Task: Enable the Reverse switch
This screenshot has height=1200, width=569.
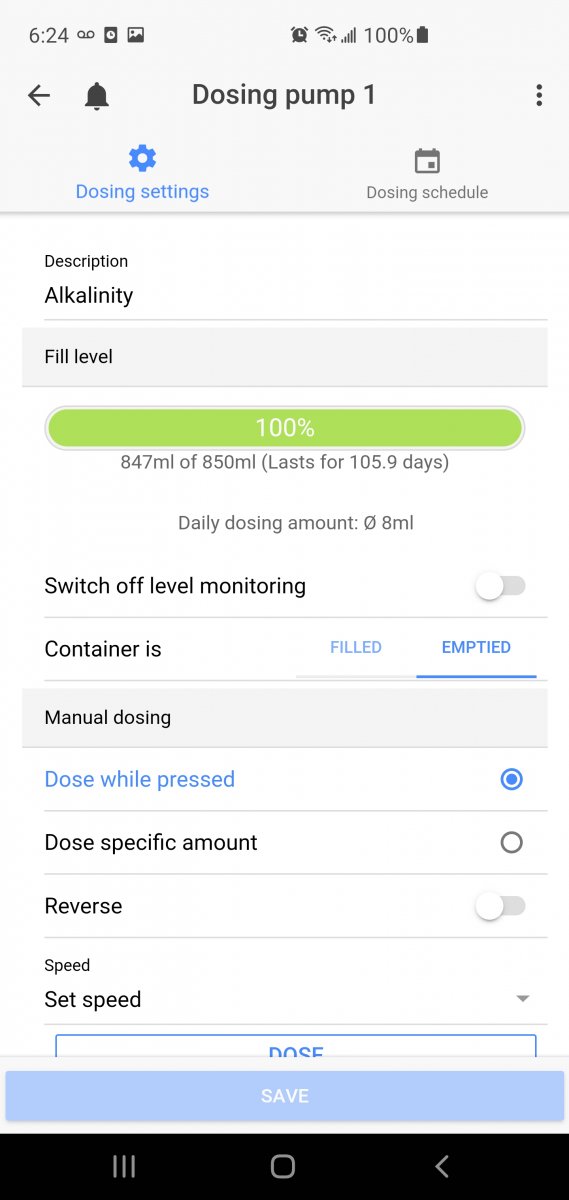Action: click(x=500, y=906)
